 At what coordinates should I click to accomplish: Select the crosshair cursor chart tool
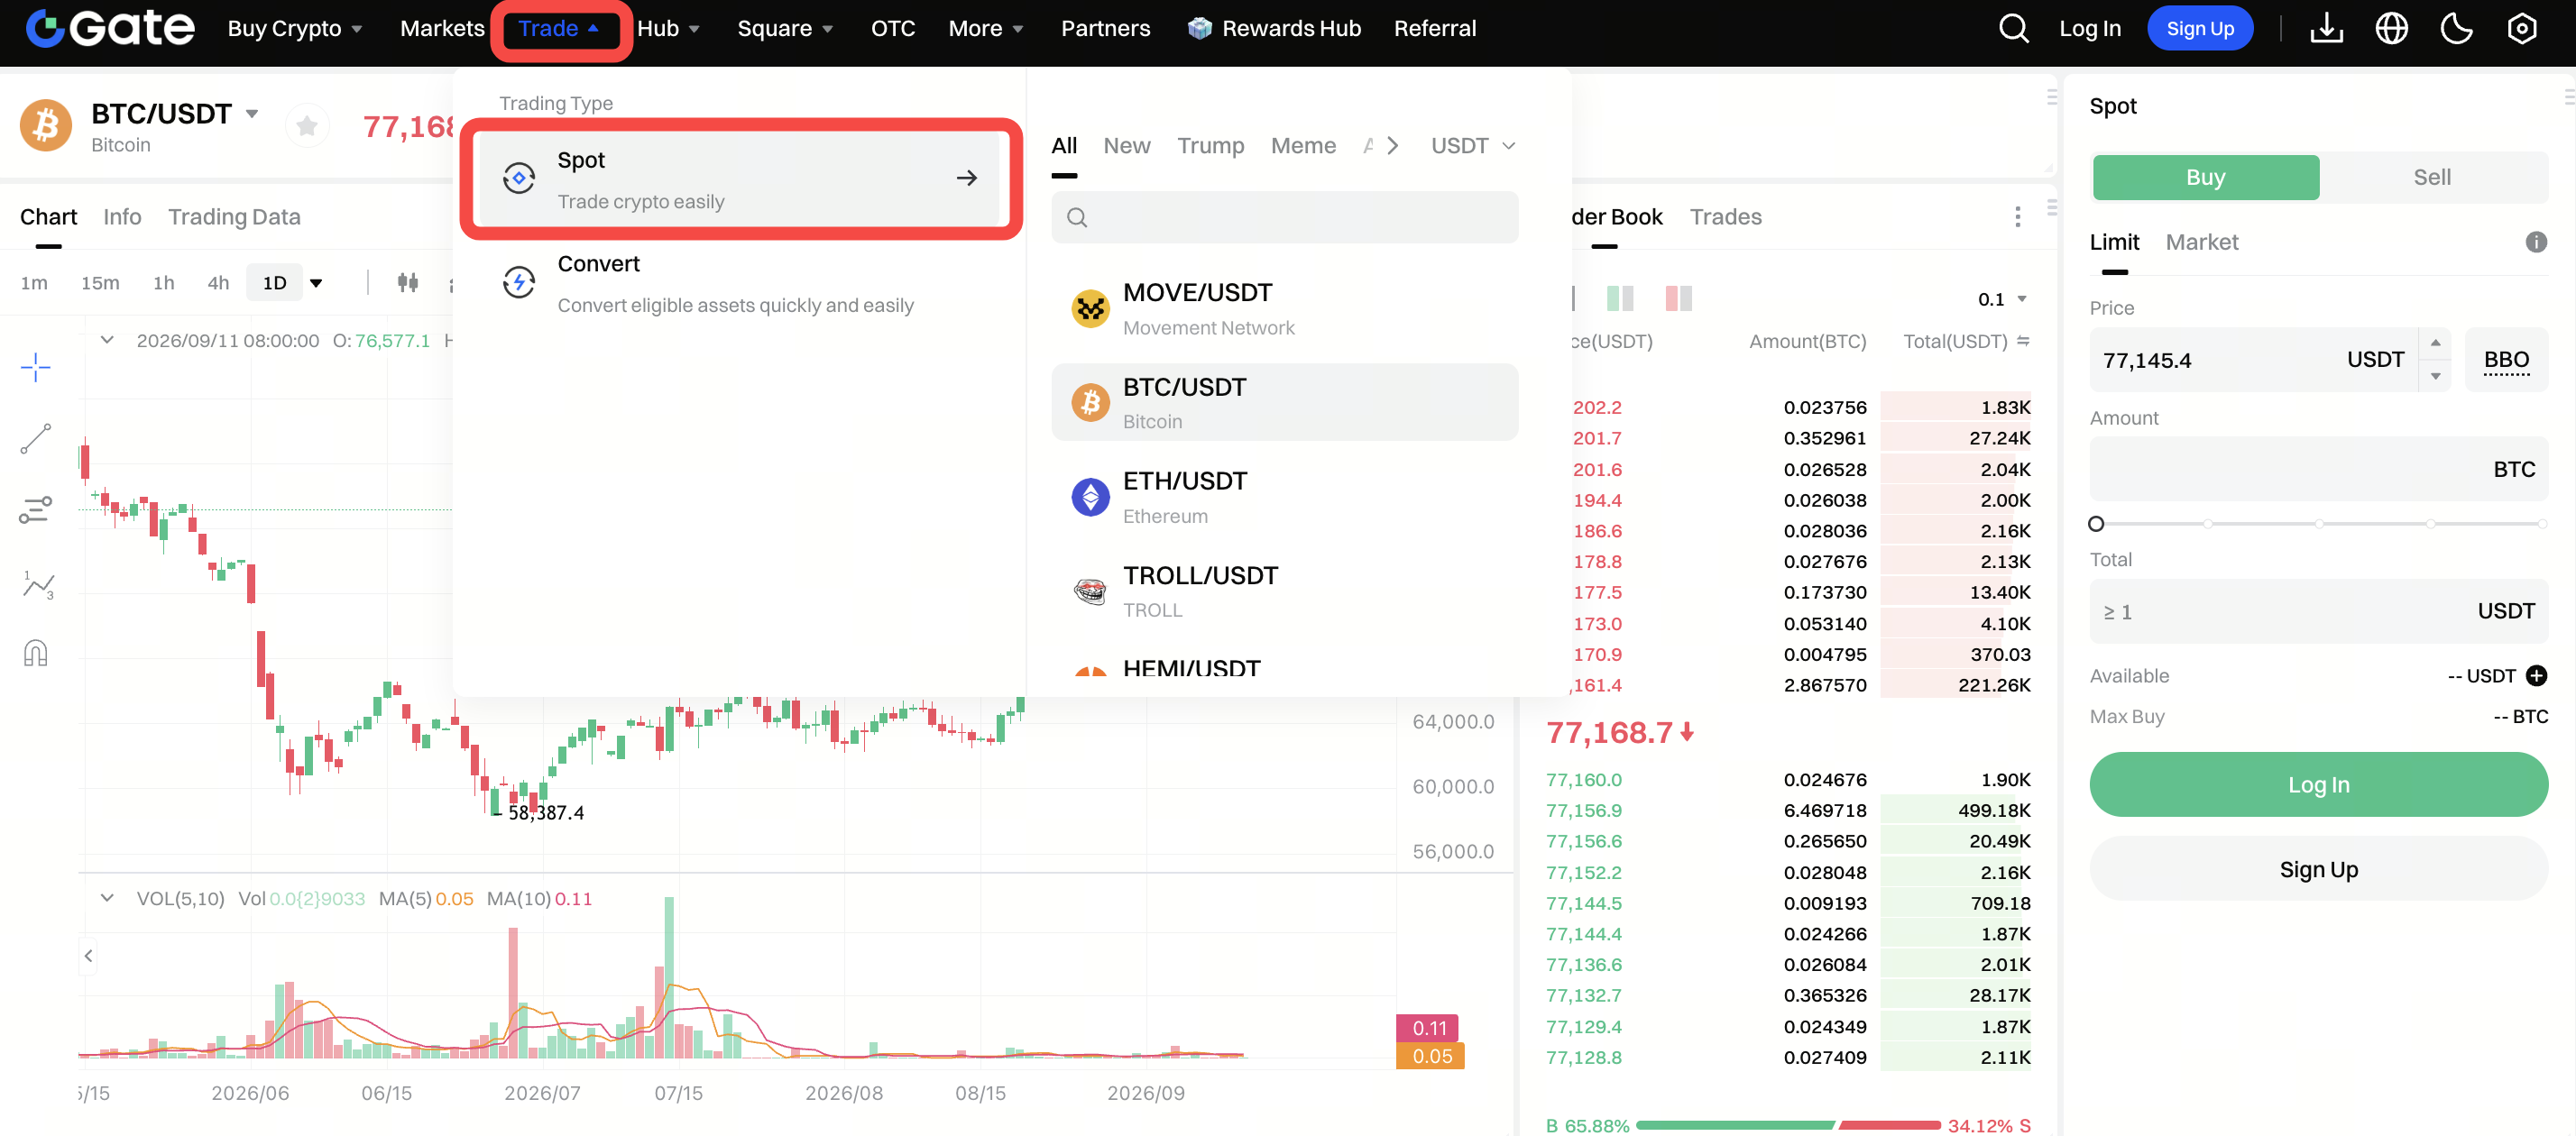pyautogui.click(x=35, y=367)
